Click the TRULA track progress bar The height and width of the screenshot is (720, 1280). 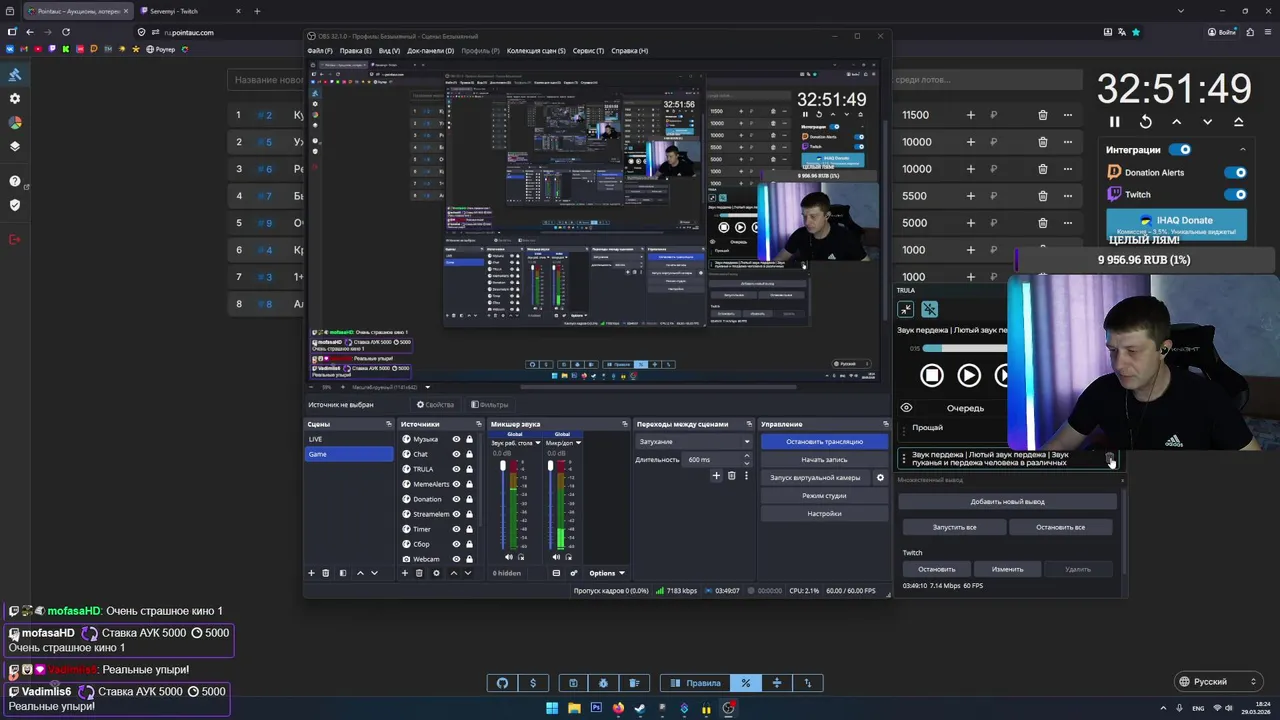tap(965, 349)
